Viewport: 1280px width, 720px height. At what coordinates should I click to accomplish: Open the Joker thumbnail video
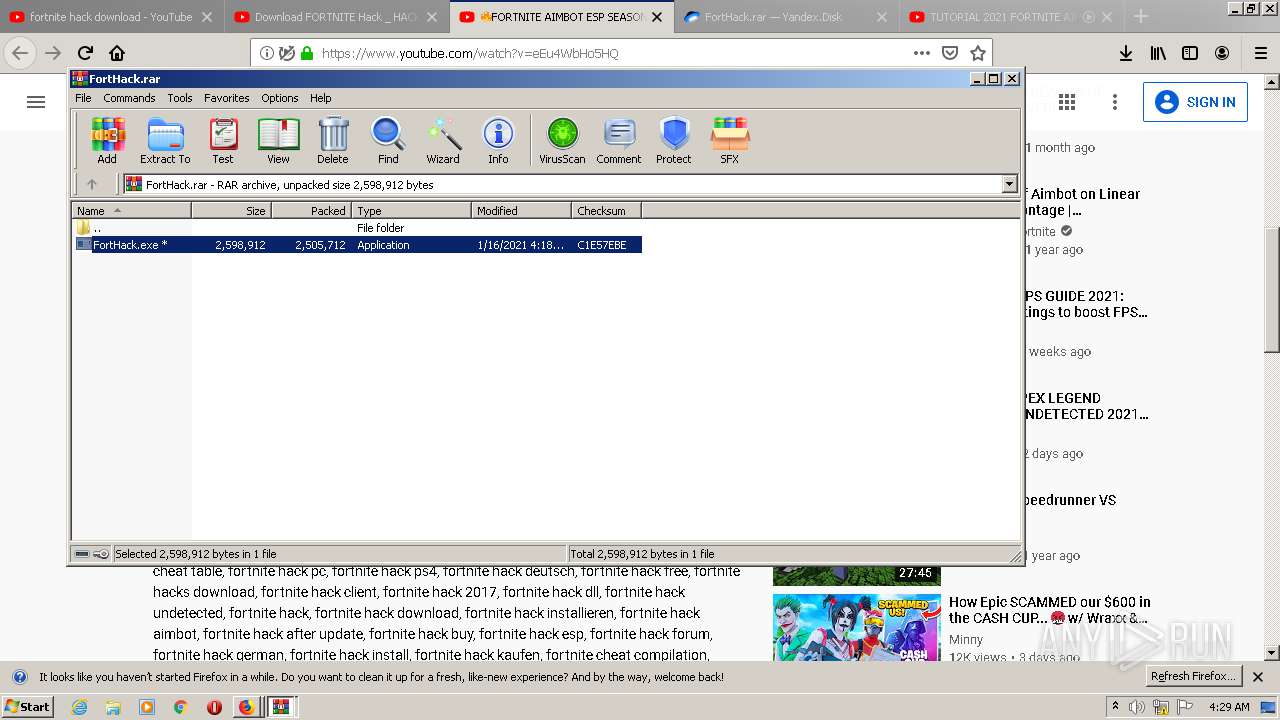pyautogui.click(x=856, y=628)
